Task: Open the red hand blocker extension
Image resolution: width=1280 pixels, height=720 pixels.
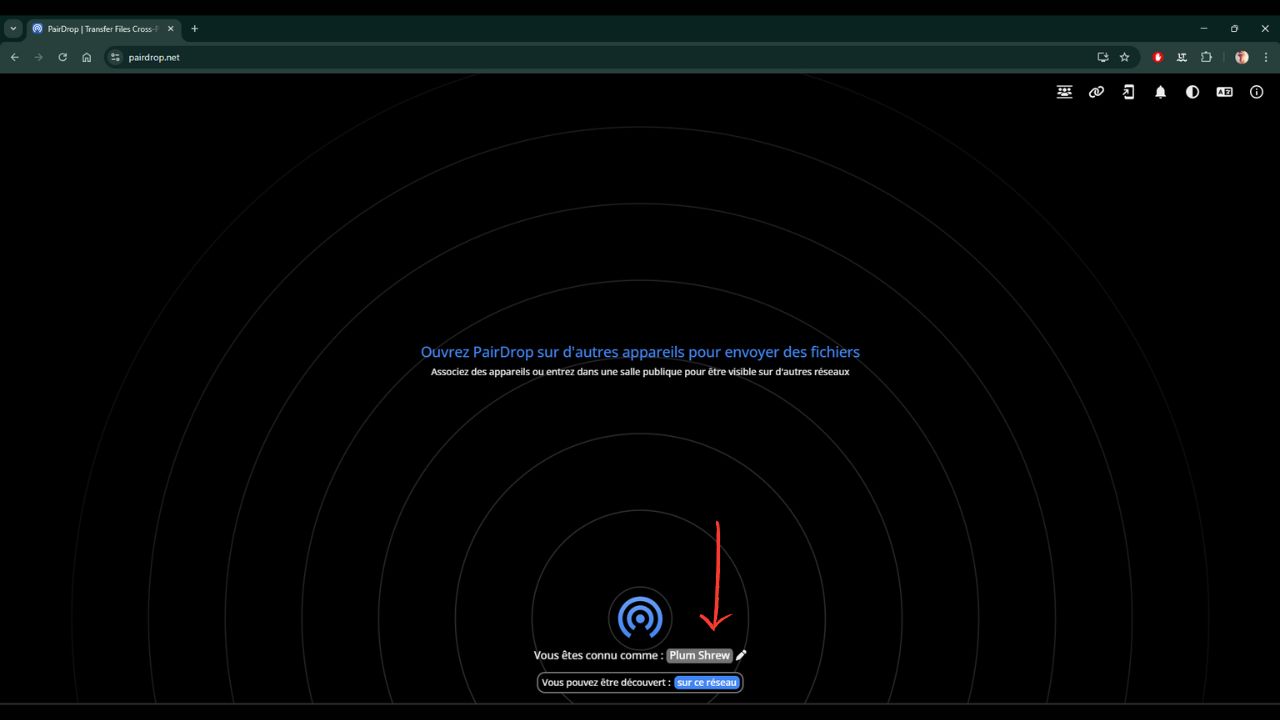Action: 1158,57
